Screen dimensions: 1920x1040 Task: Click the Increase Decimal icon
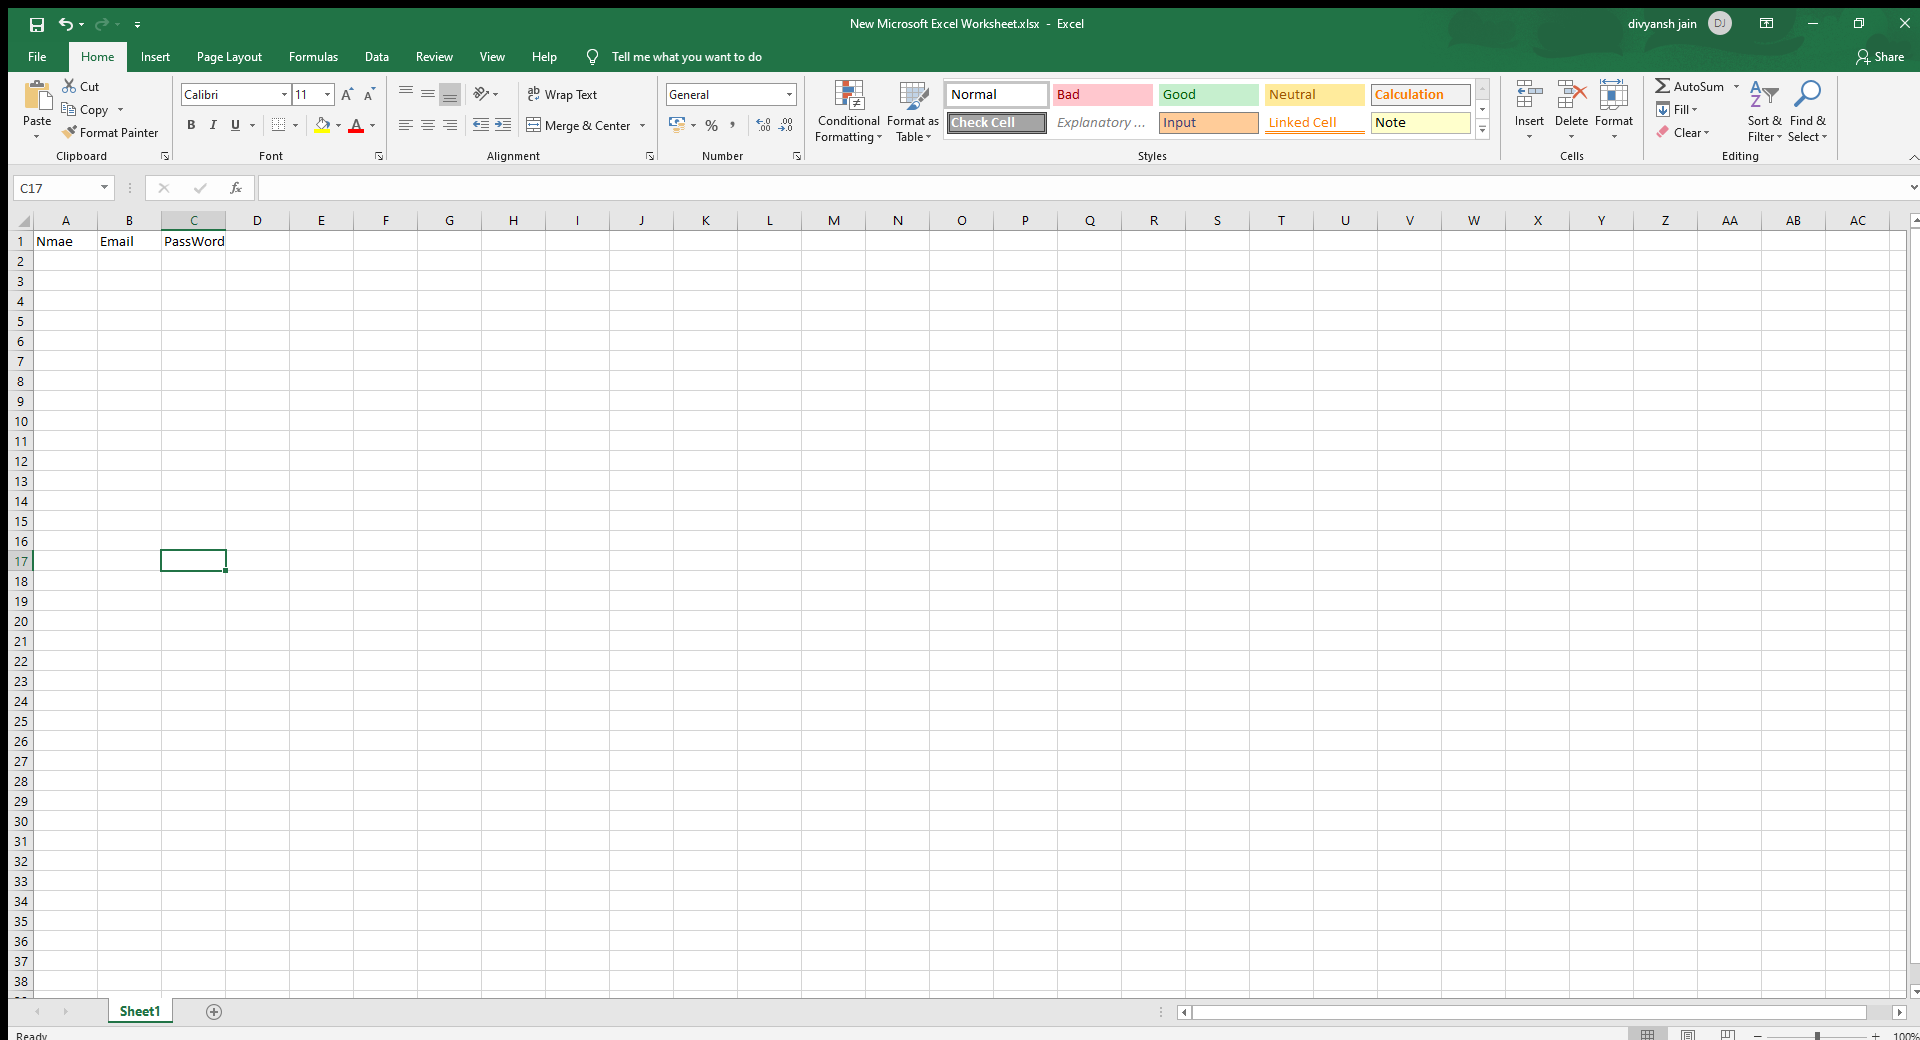(762, 125)
